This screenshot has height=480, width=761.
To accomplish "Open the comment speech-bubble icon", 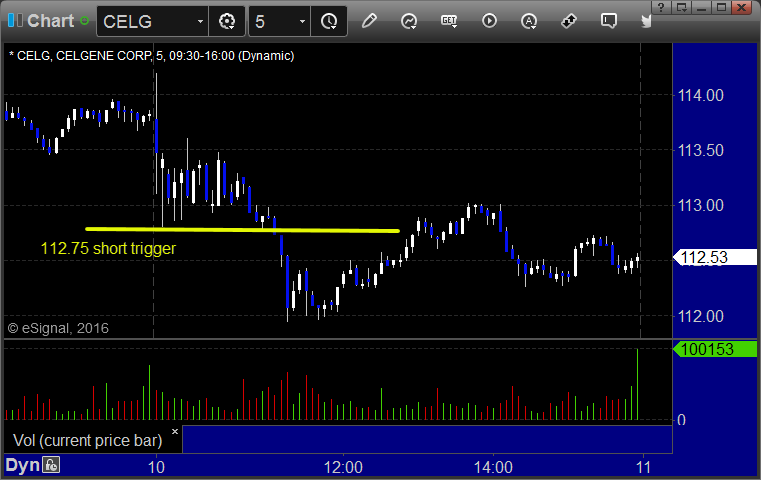I will 609,21.
